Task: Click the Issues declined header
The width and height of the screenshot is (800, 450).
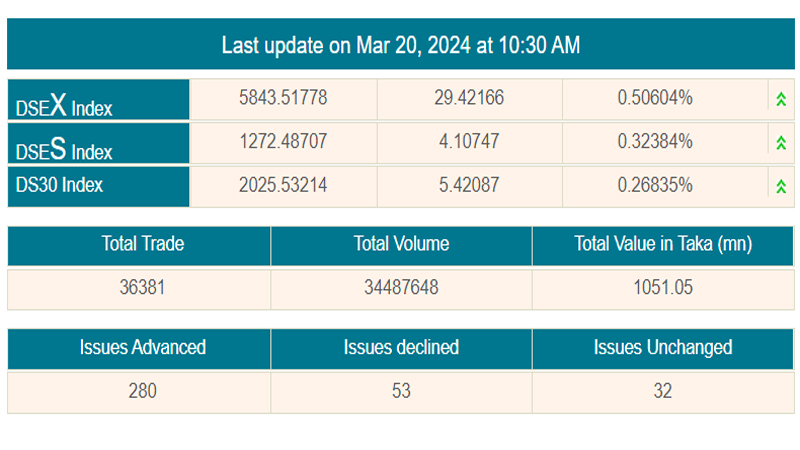Action: (401, 348)
